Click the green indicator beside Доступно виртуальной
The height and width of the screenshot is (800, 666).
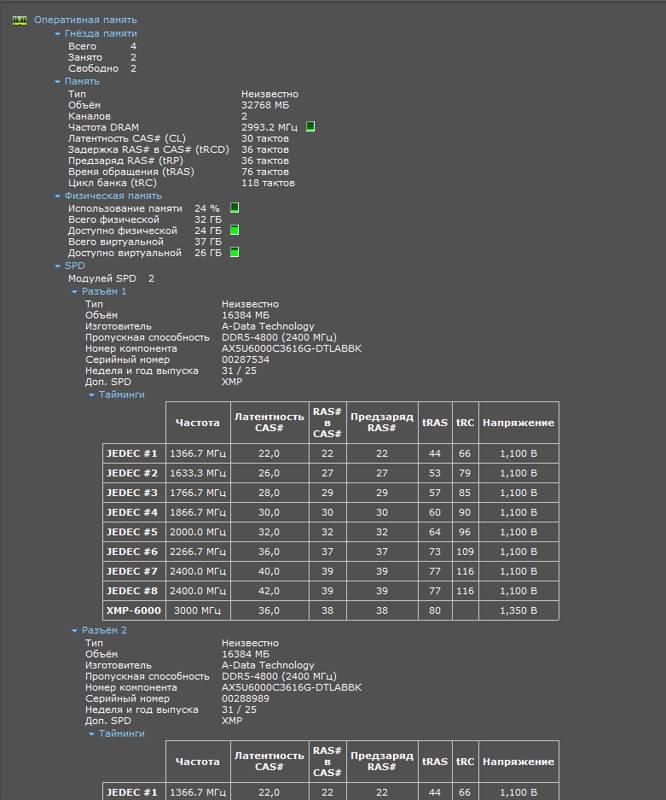coord(234,252)
